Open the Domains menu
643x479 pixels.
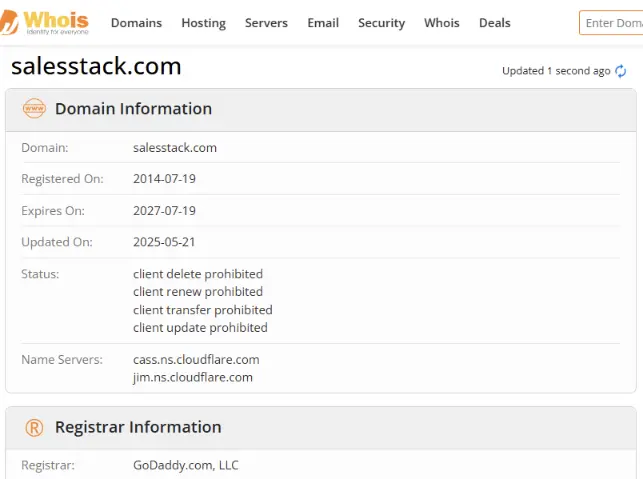pos(137,23)
